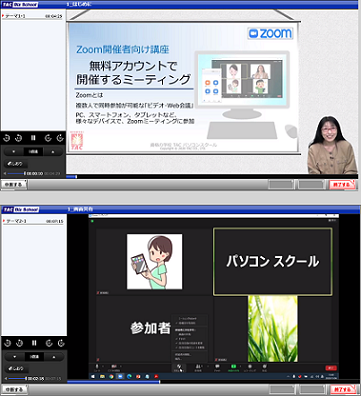Toggle the Zoom microphone mute icon
Screen dimensions: 361x396
(97, 367)
